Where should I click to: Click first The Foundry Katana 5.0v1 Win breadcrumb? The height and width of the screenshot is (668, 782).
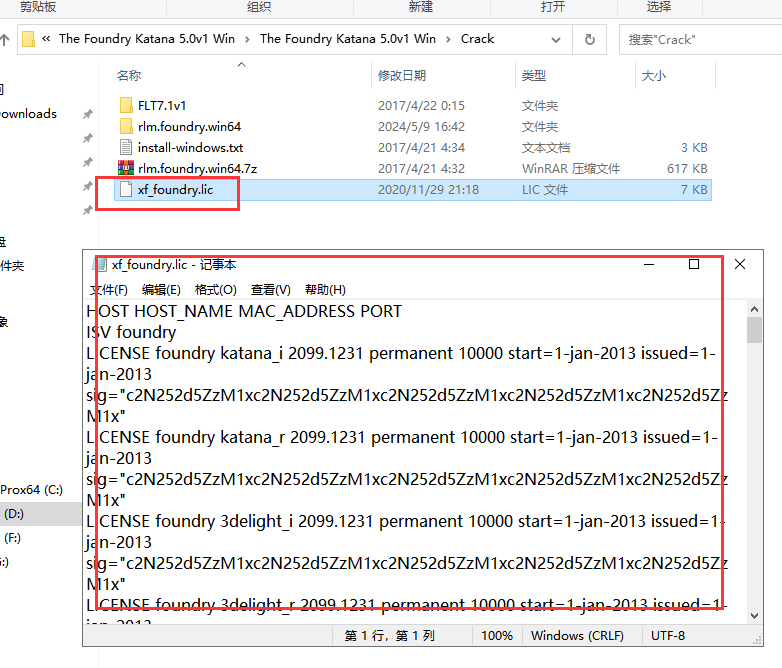point(147,39)
